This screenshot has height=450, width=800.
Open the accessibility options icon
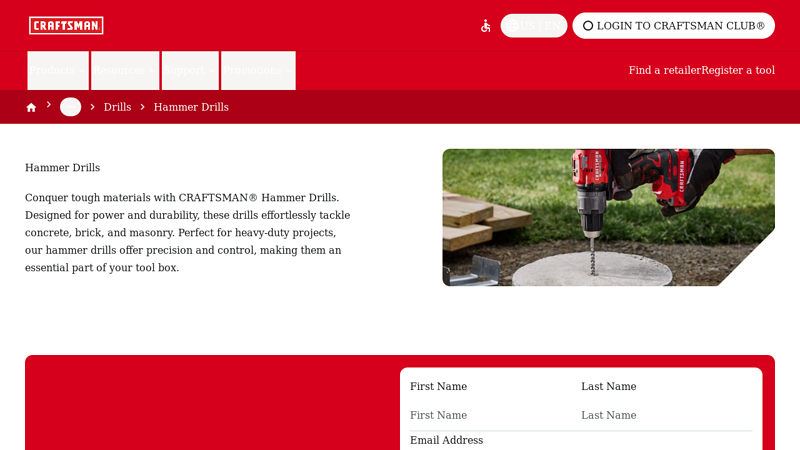click(x=486, y=26)
